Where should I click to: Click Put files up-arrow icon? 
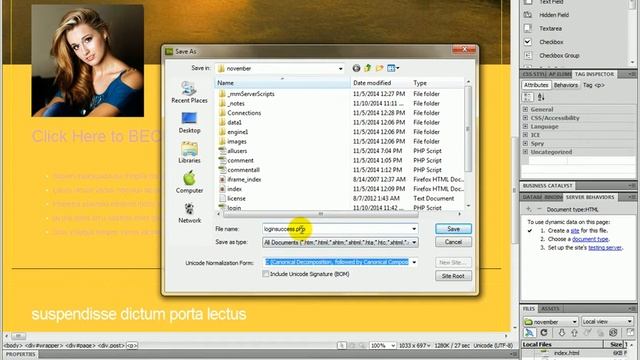tap(574, 333)
